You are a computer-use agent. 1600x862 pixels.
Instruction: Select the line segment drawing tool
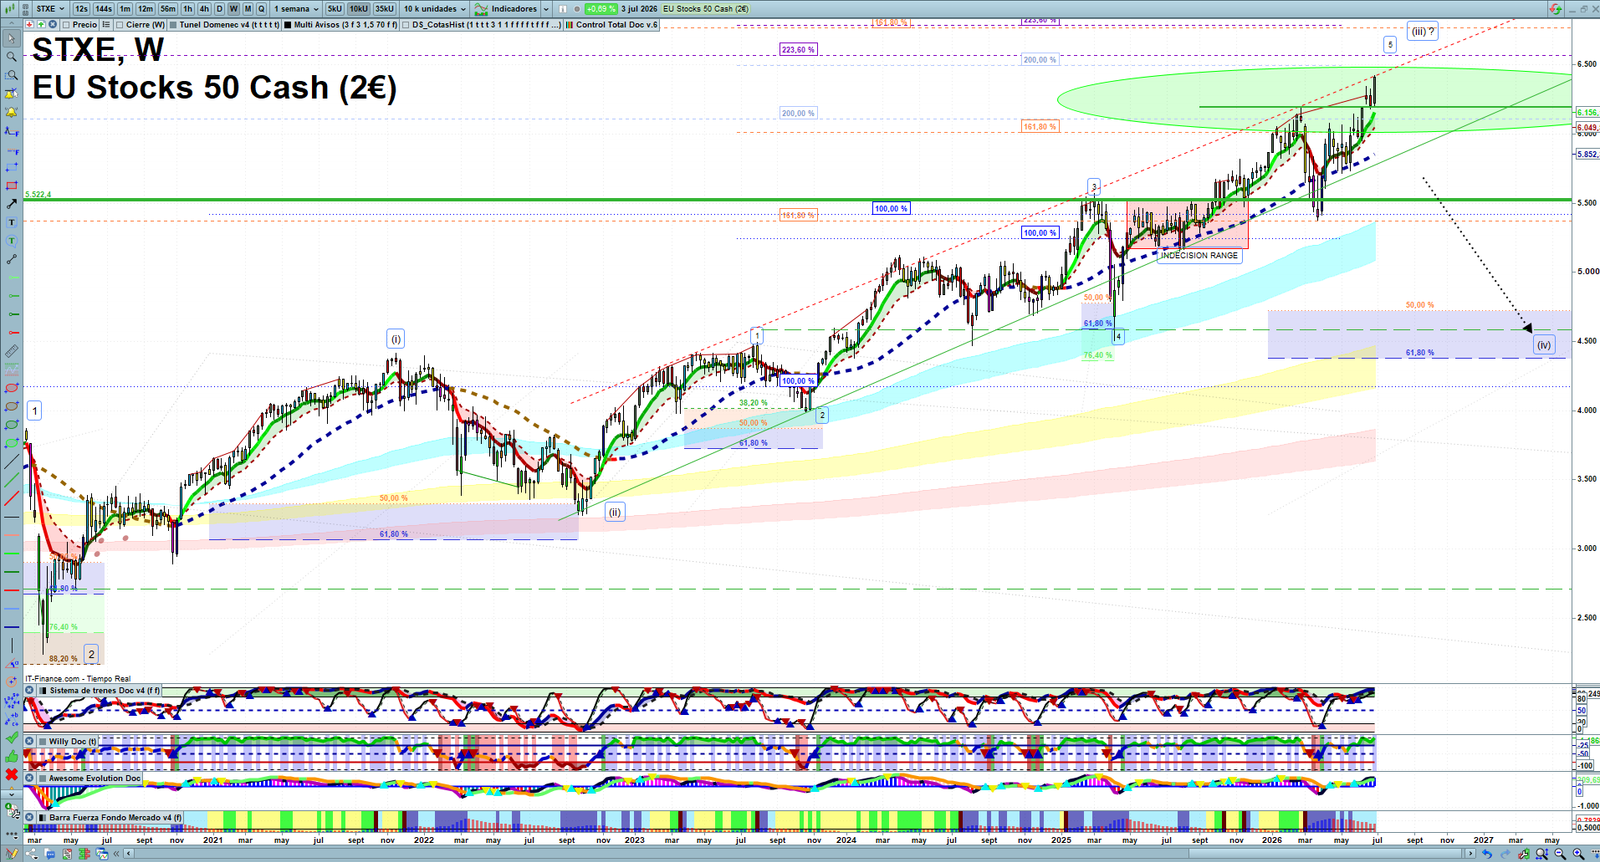(11, 259)
